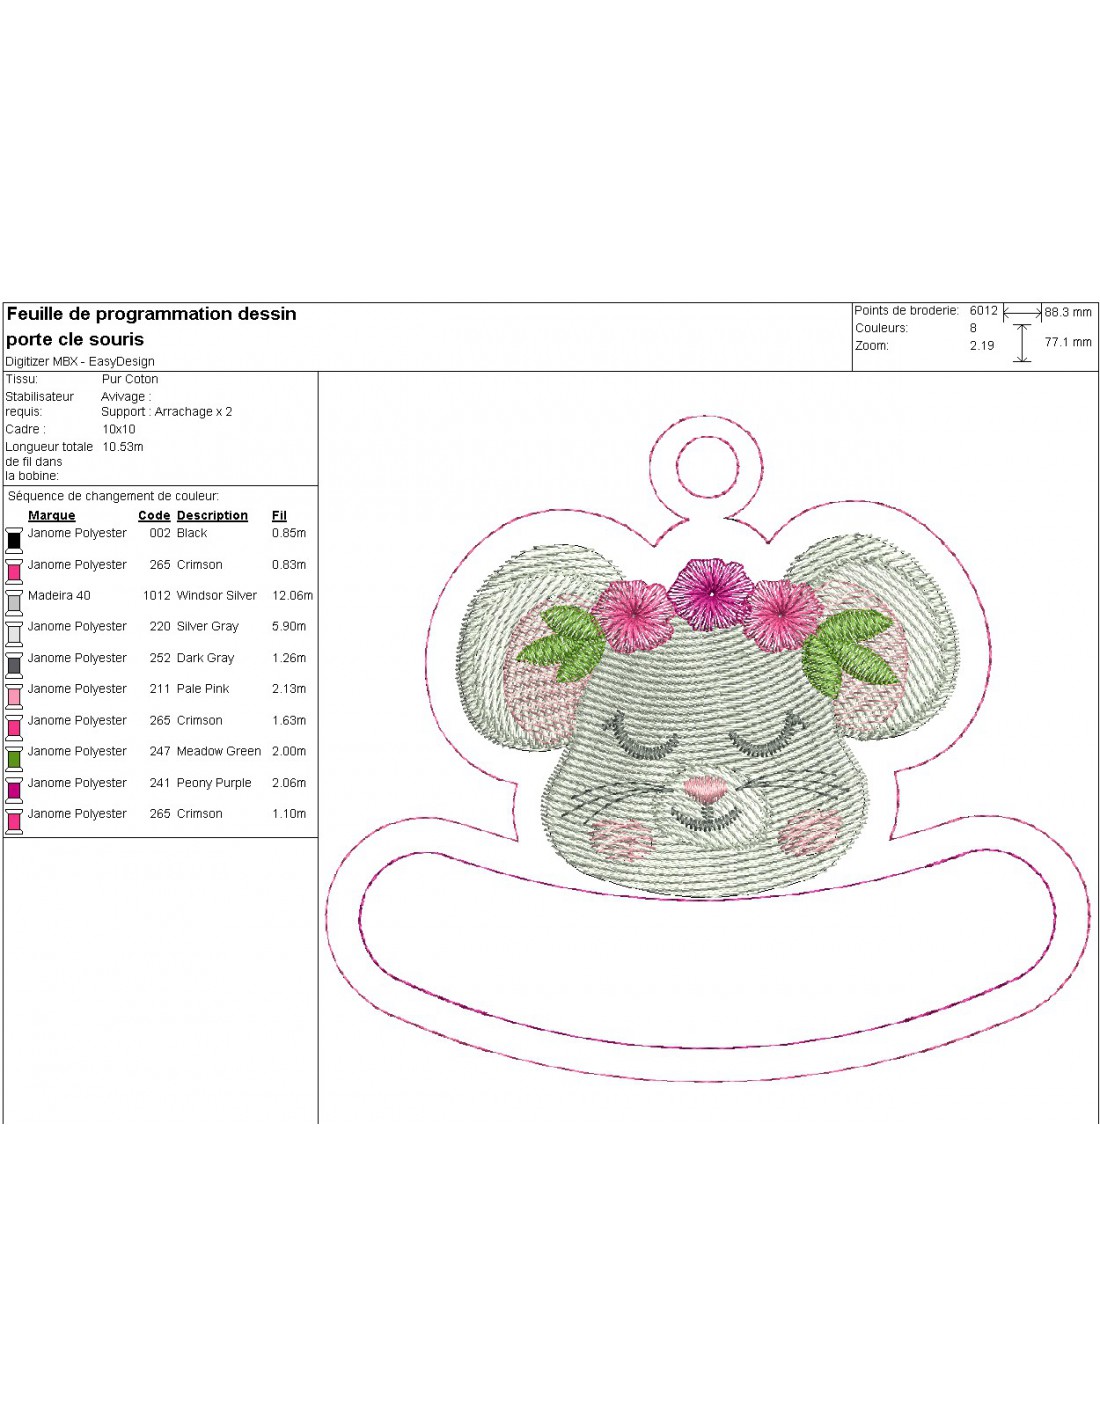
Task: Click the '252 Dark Gray' description
Action: tap(192, 658)
